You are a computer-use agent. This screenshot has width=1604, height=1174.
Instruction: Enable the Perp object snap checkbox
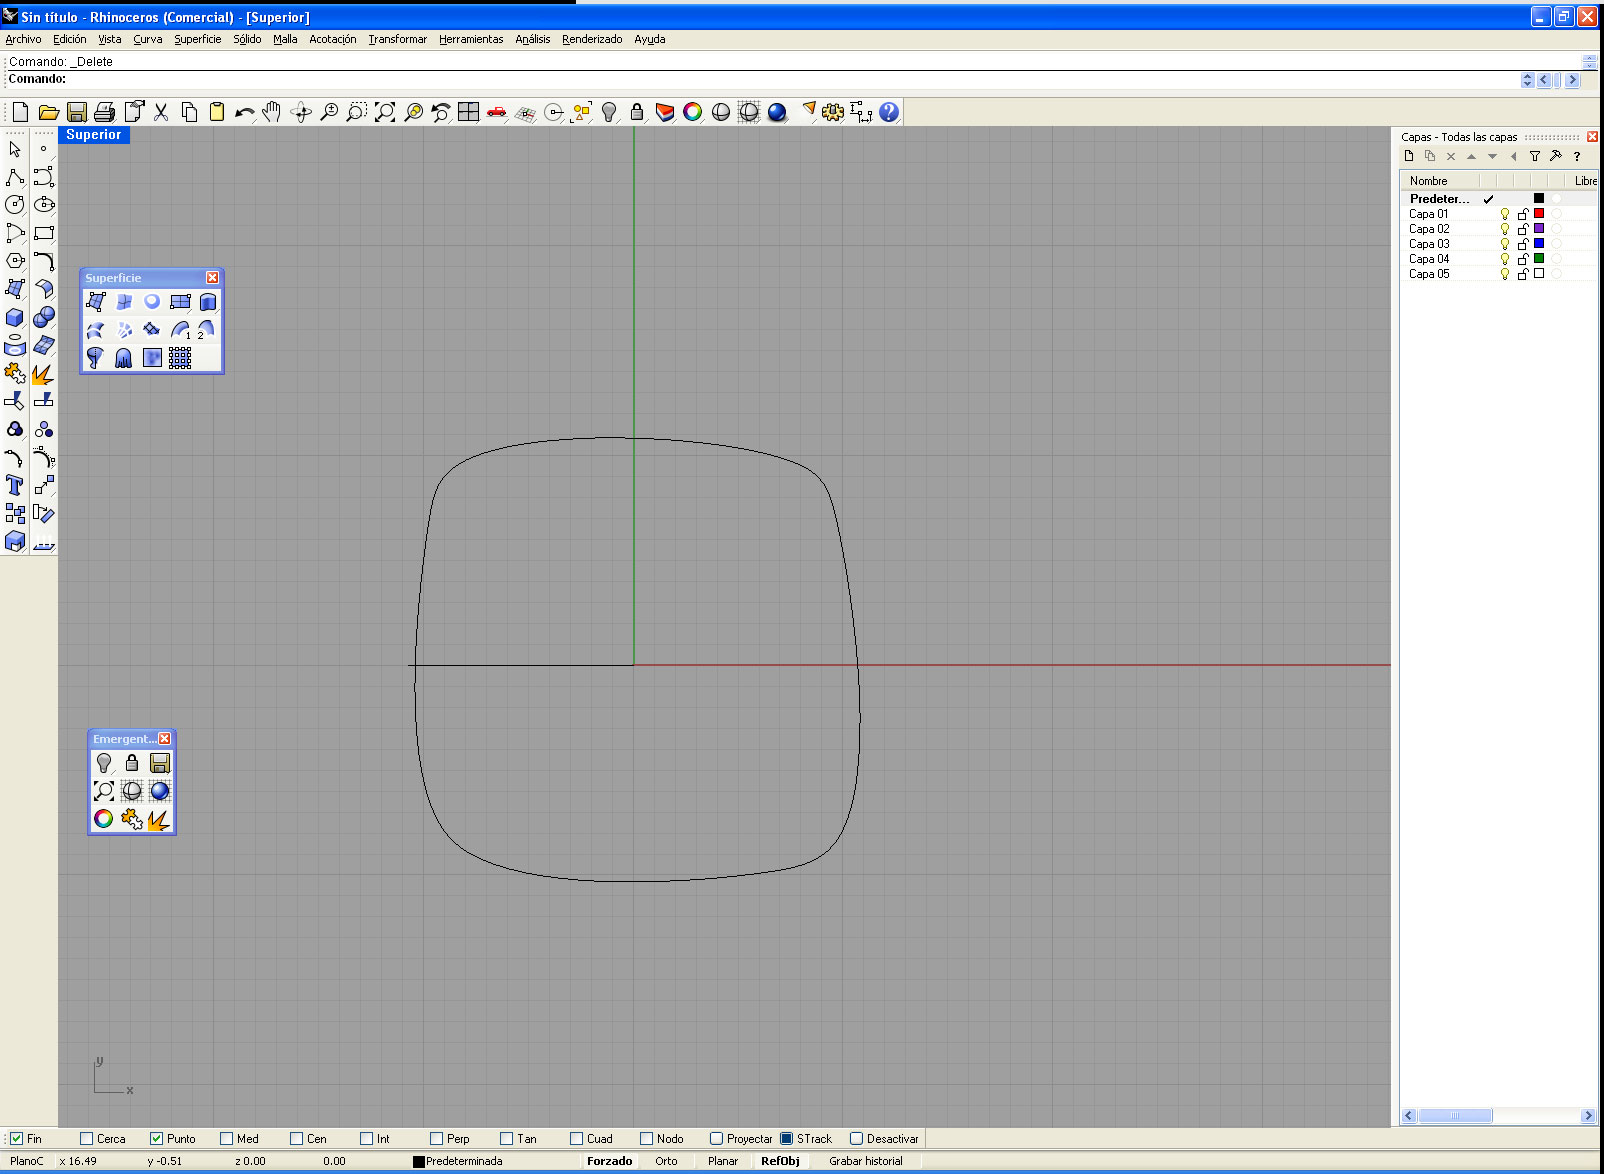tap(436, 1138)
